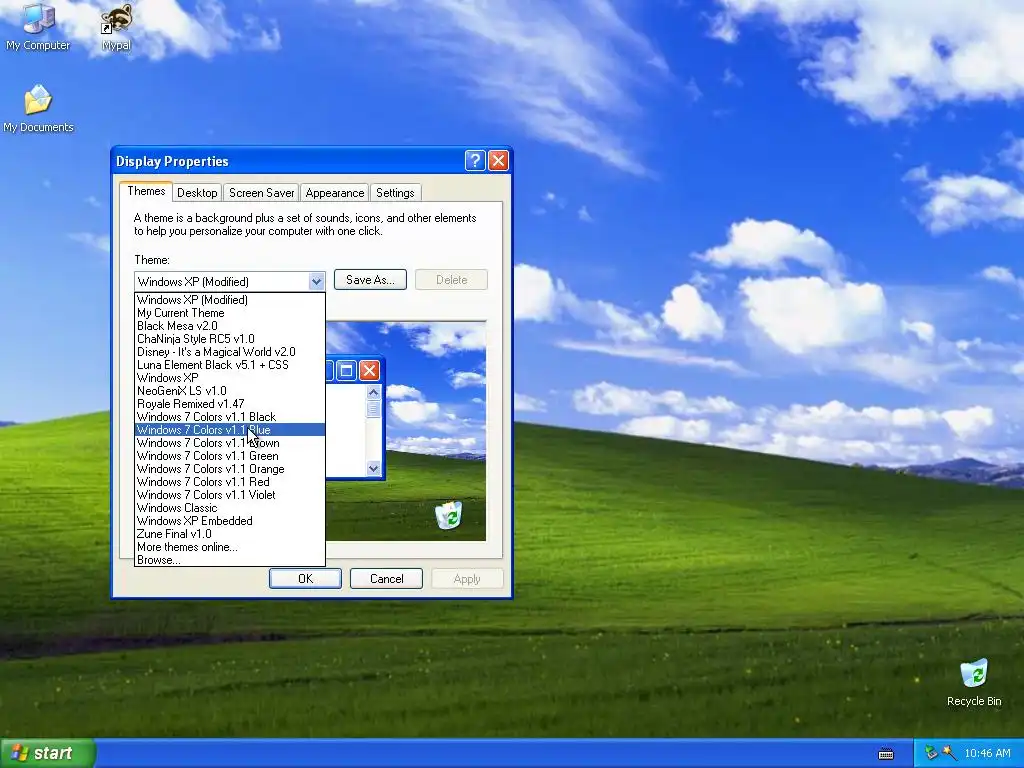Select NeoGeniX LS v1.0 theme
Screen dimensions: 1024x768
coord(229,391)
